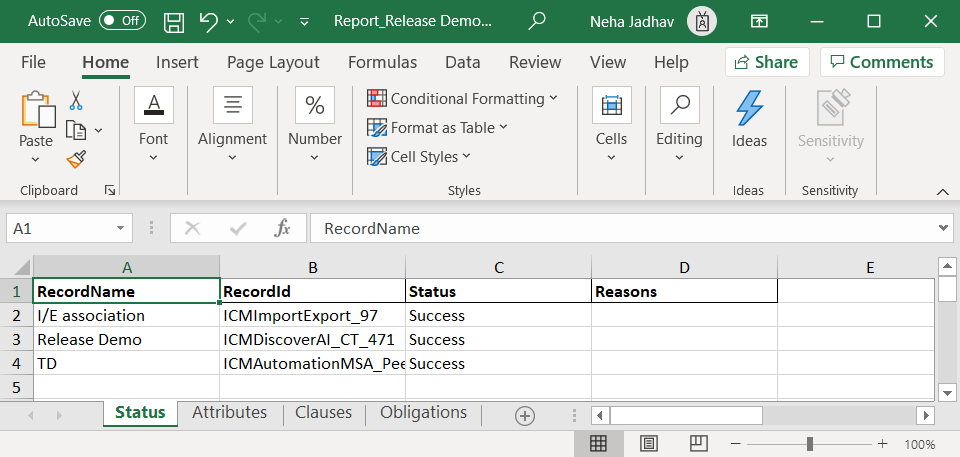Viewport: 960px width, 457px height.
Task: Click the Name Box showing A1
Action: click(x=60, y=228)
